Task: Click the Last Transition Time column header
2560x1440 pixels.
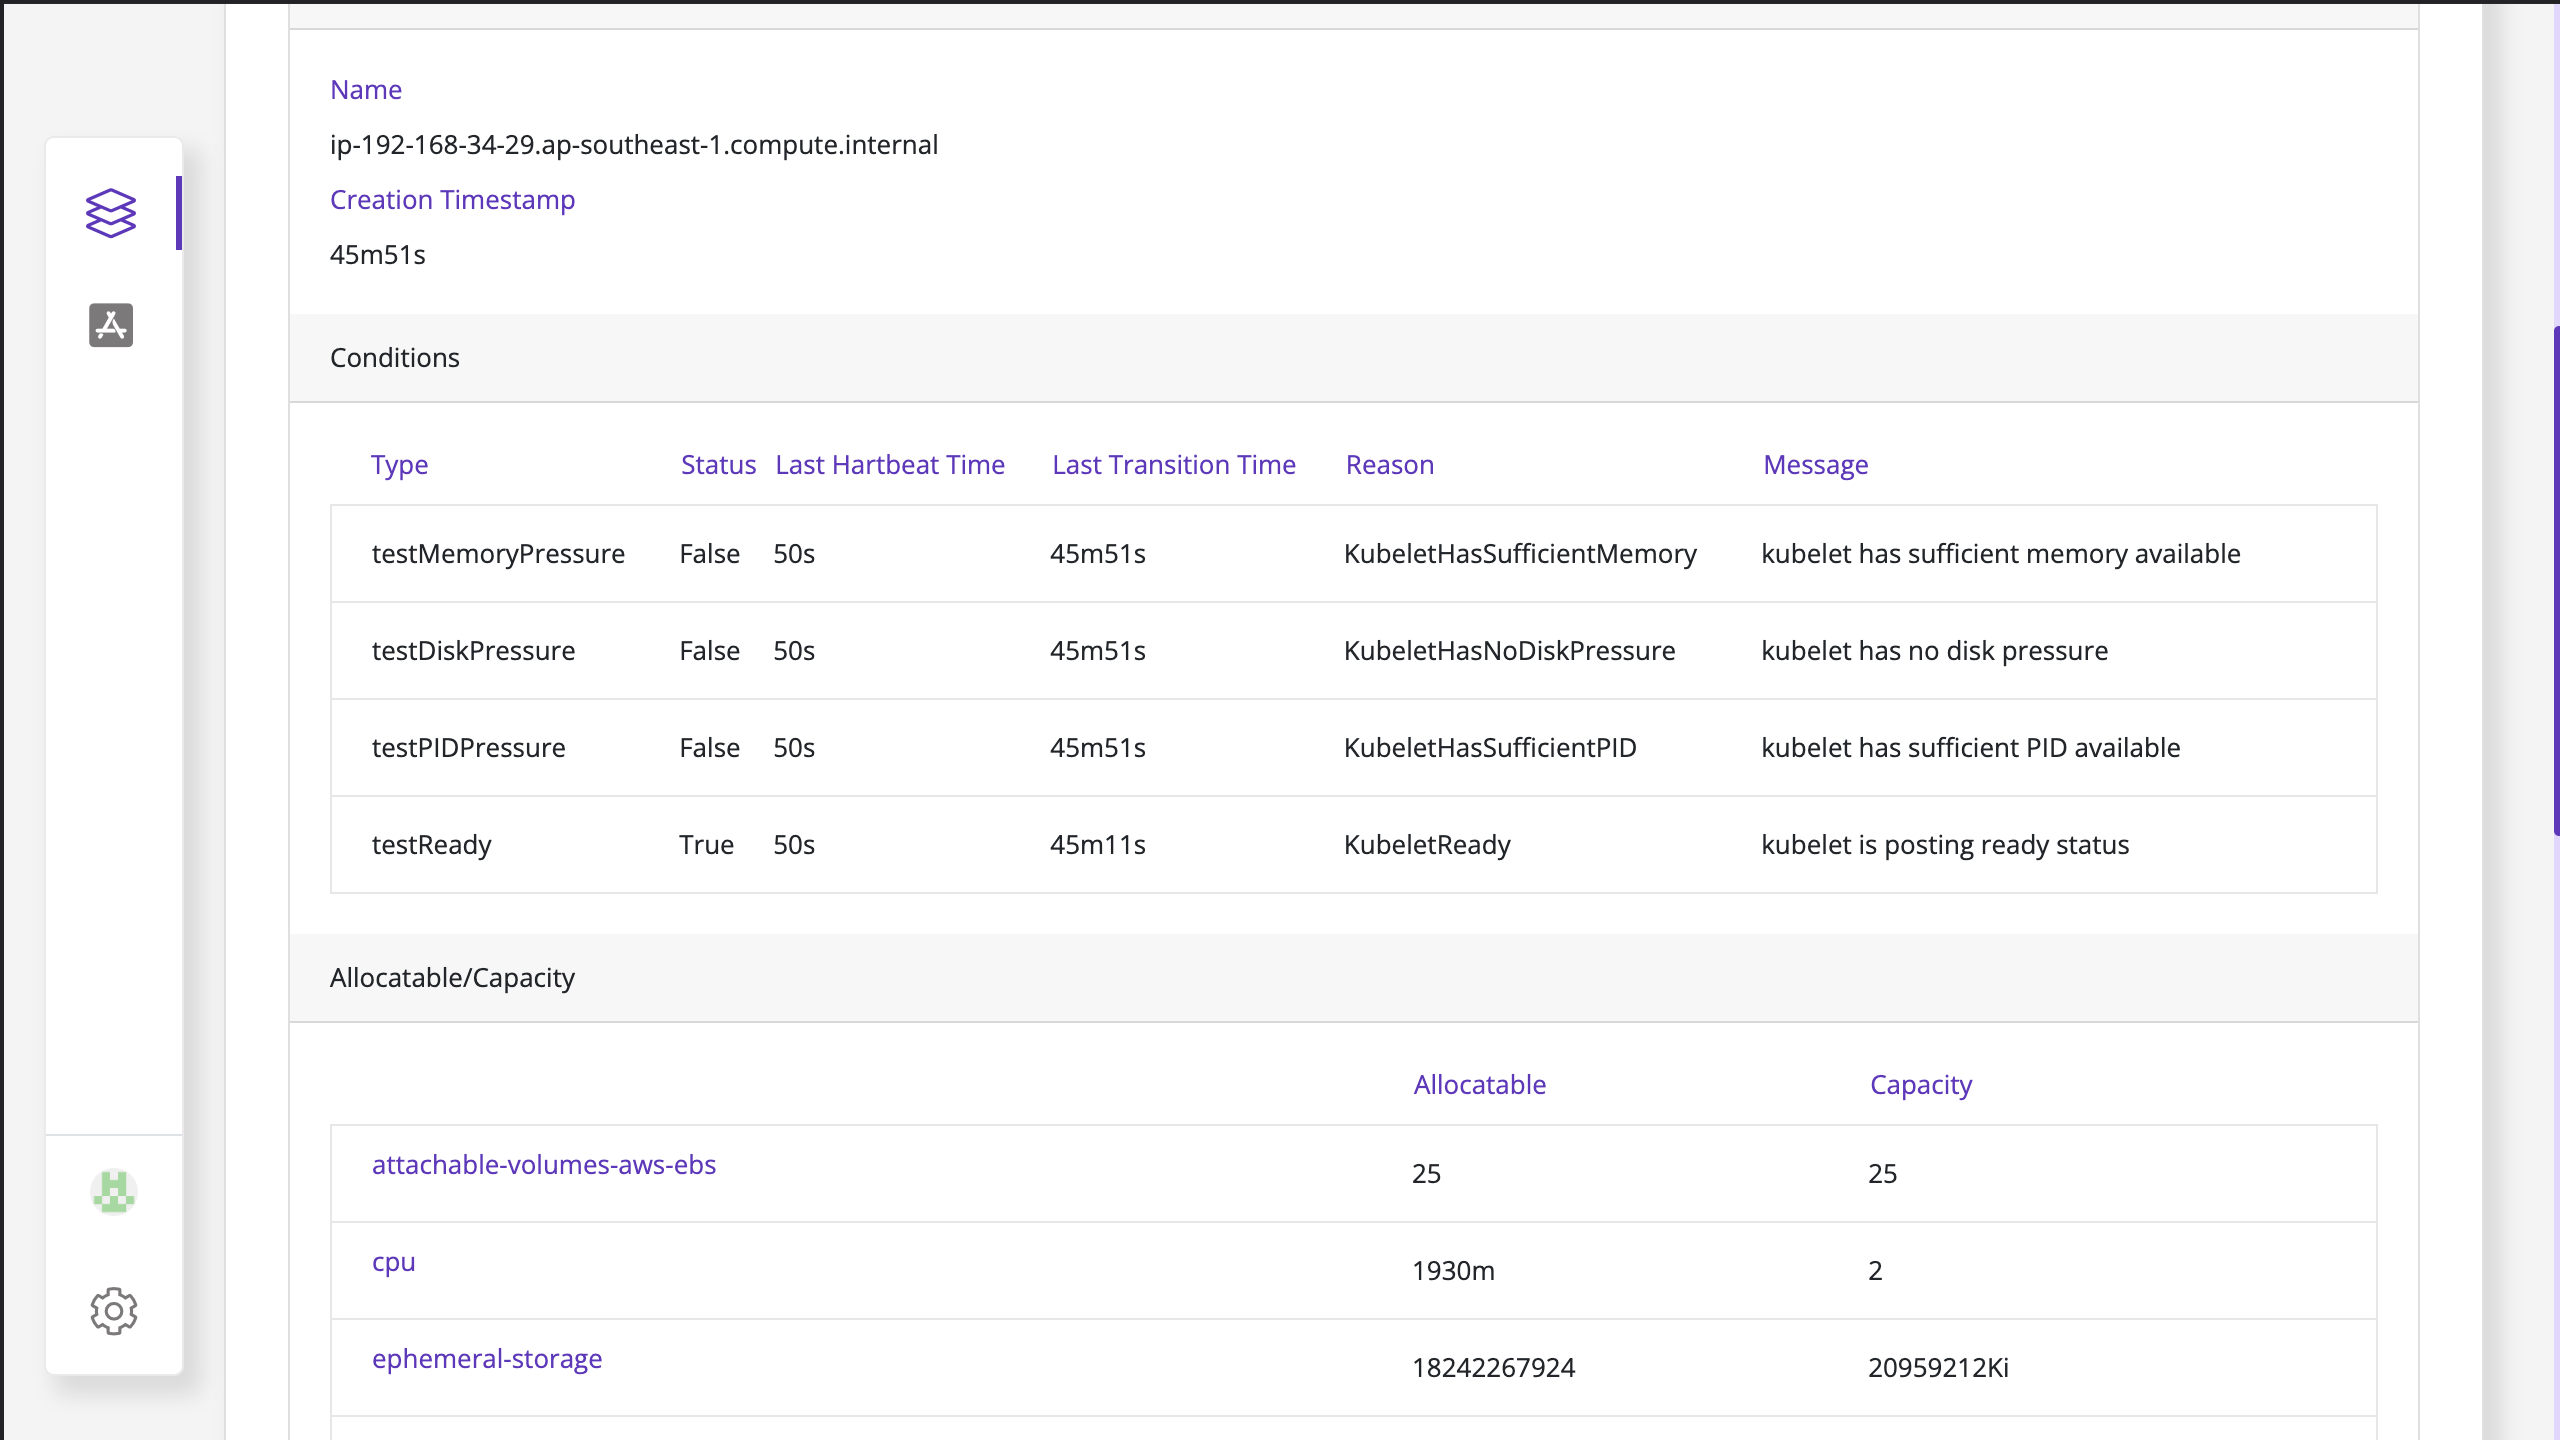Action: (1173, 465)
